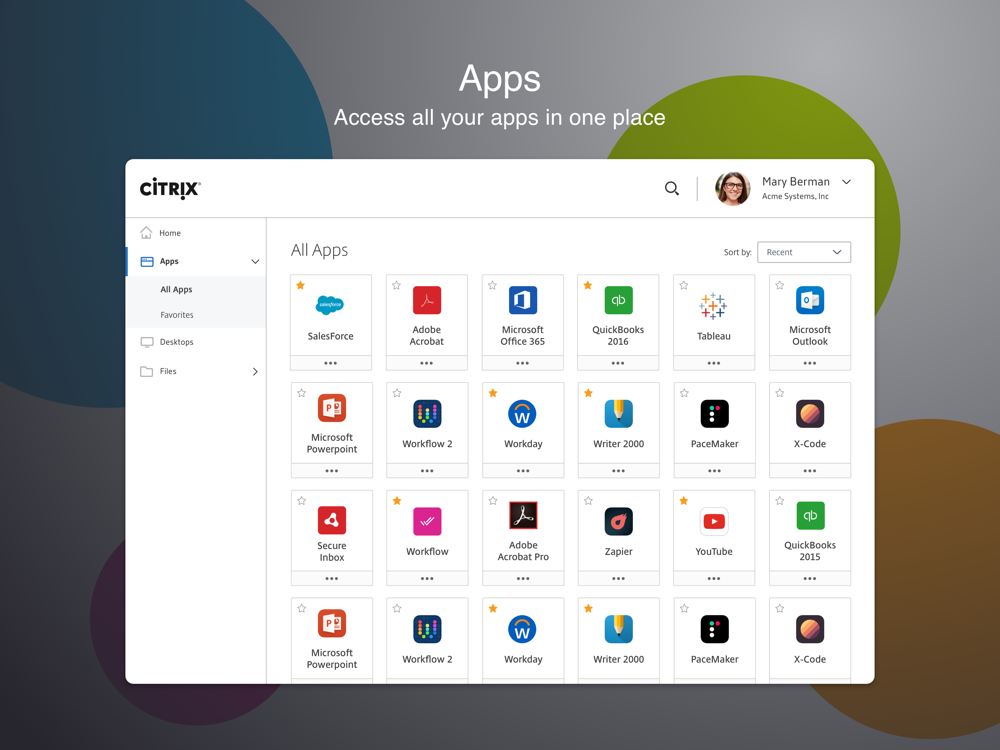1000x750 pixels.
Task: Open Tableau more options dots
Action: coord(714,363)
